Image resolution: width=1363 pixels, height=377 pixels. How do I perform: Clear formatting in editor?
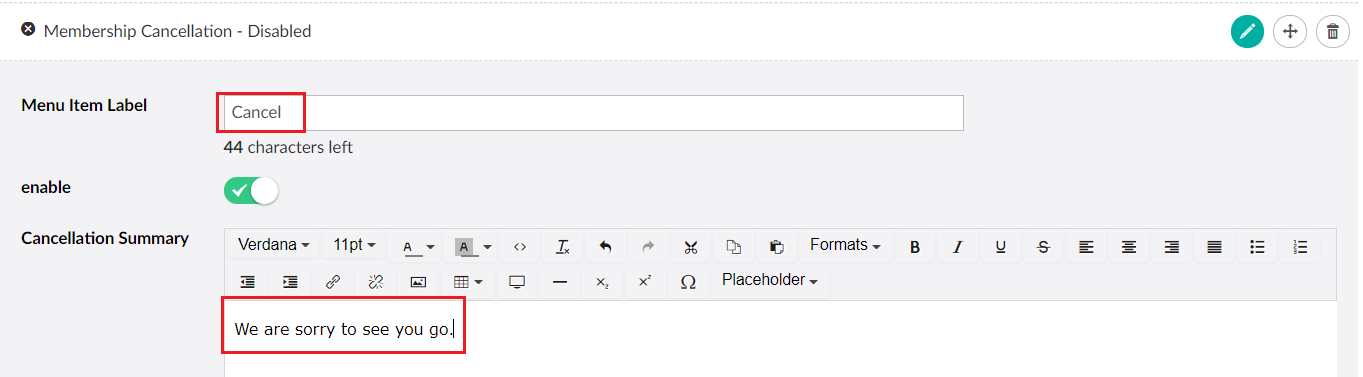pyautogui.click(x=562, y=247)
